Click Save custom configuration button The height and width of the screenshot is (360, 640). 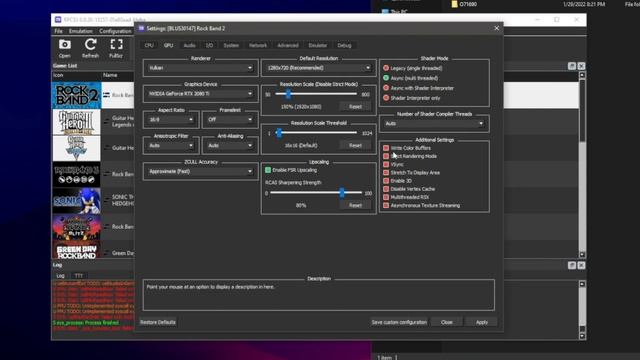point(399,322)
